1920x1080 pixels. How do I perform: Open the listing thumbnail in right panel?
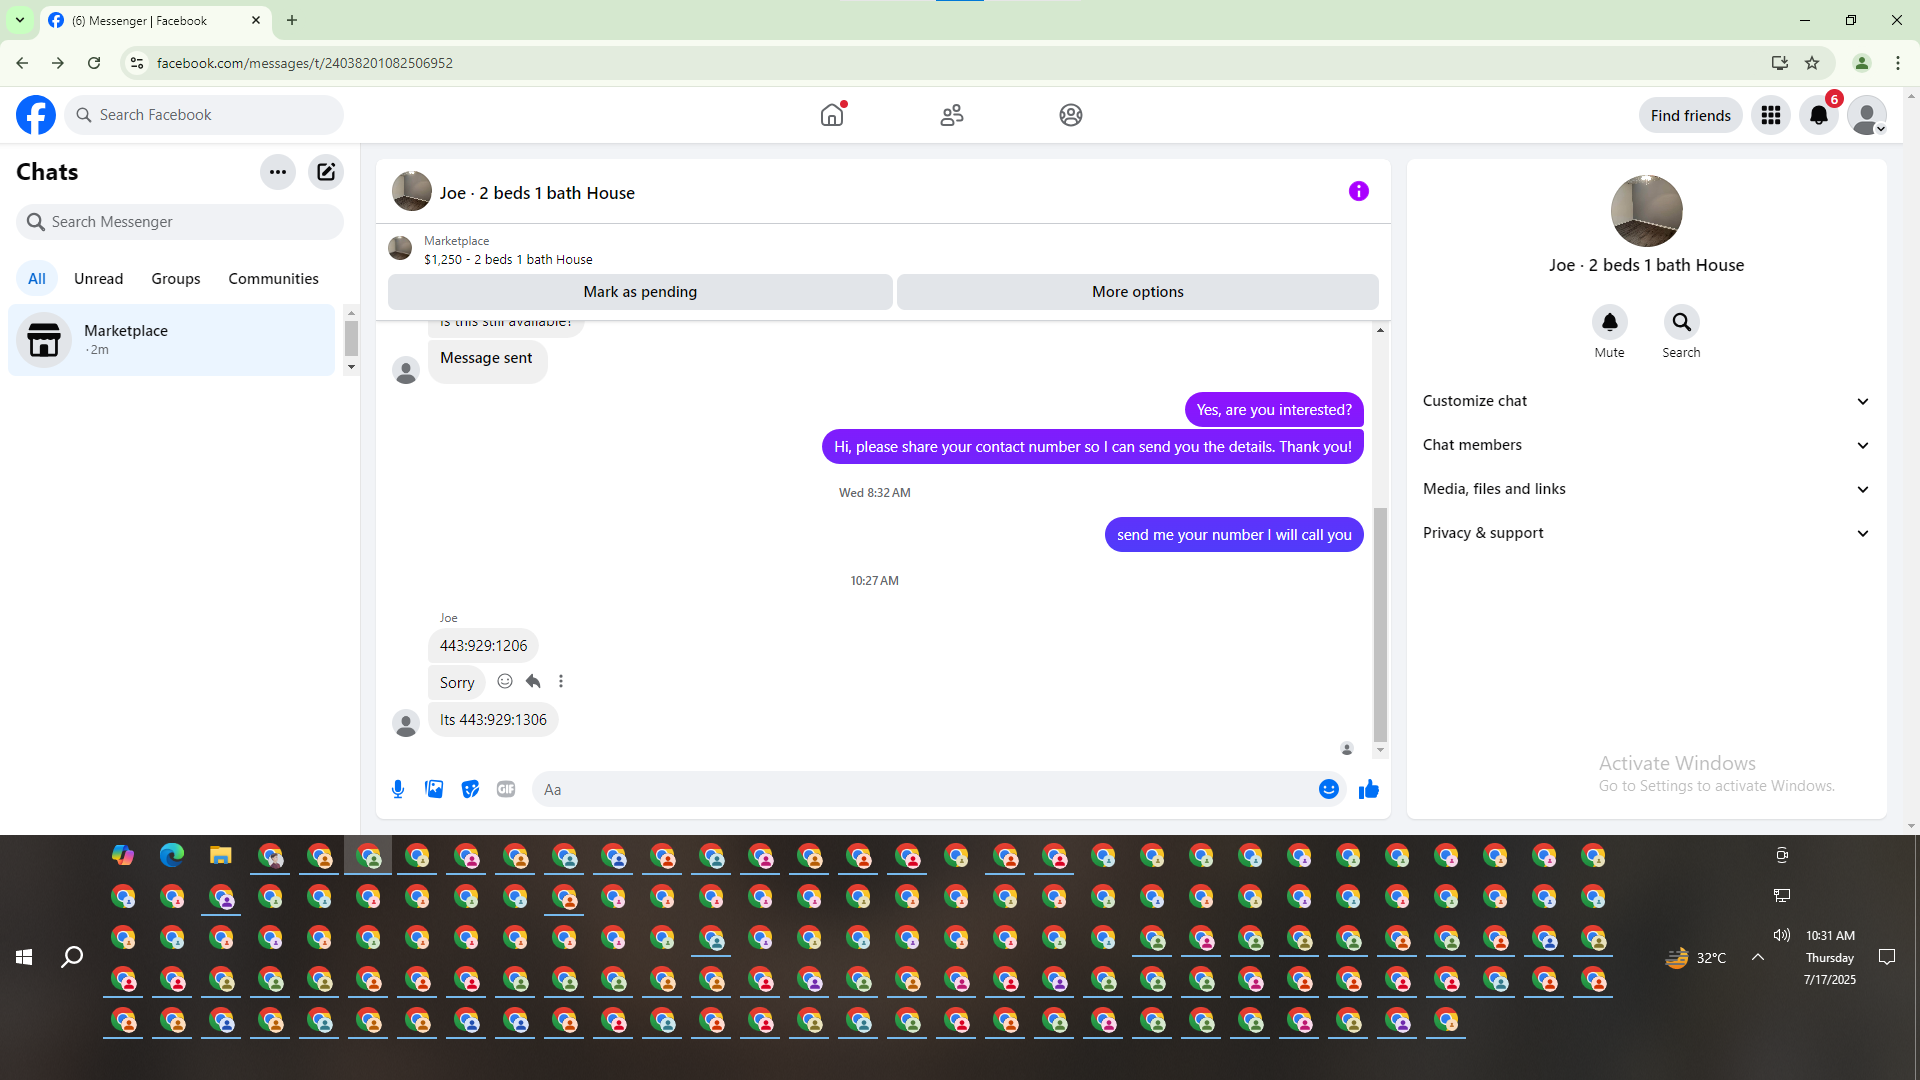point(1646,211)
